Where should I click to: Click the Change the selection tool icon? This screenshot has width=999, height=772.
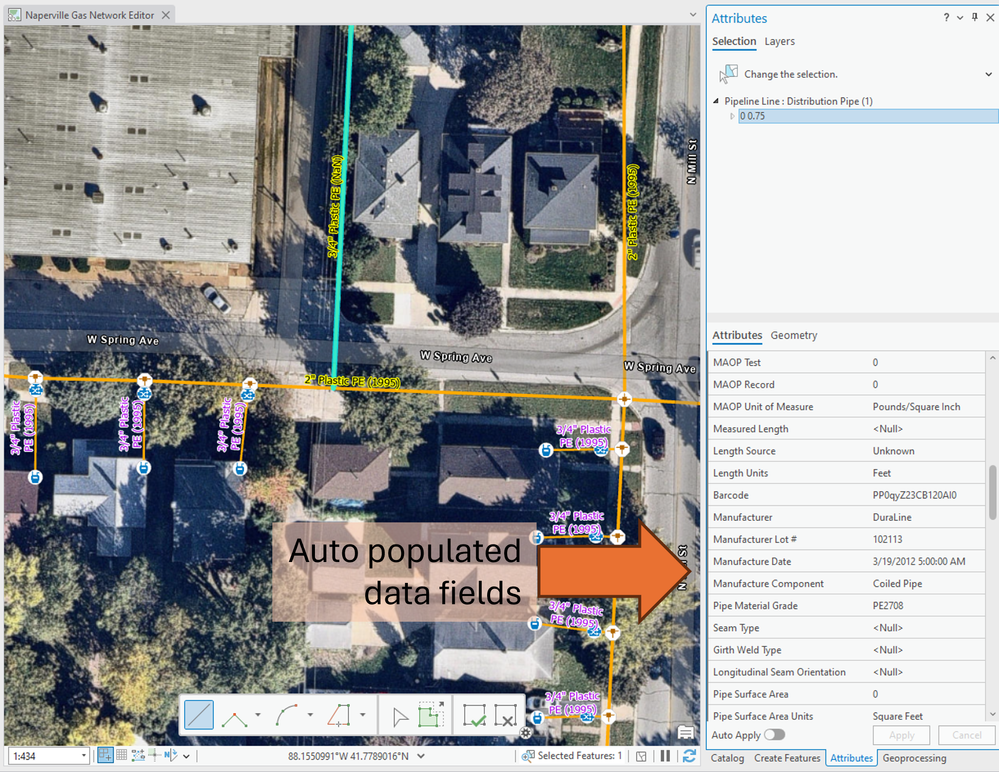pyautogui.click(x=728, y=74)
